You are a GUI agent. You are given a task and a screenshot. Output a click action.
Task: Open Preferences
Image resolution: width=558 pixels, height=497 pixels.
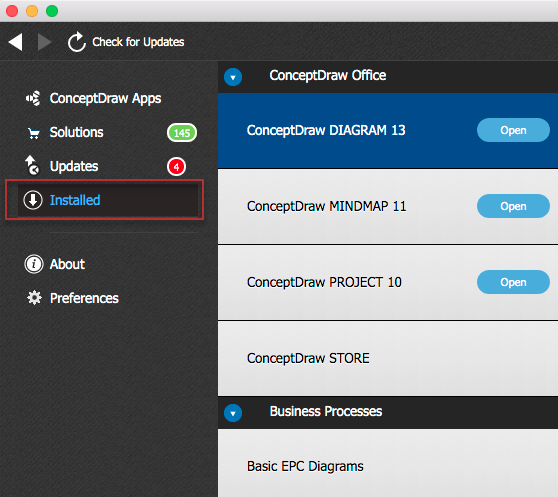click(x=84, y=298)
